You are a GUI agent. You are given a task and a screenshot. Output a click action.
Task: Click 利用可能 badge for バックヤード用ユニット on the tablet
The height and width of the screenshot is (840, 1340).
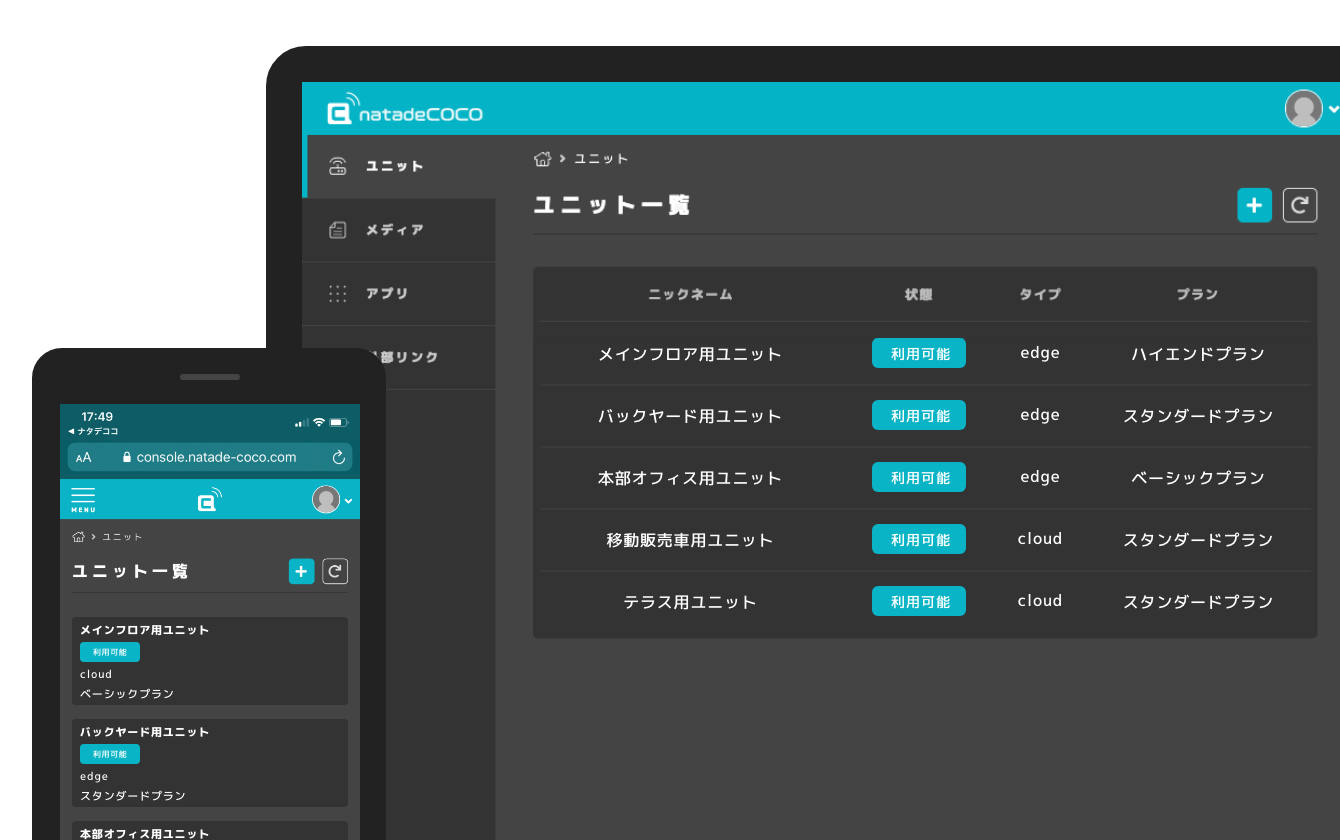coord(919,415)
